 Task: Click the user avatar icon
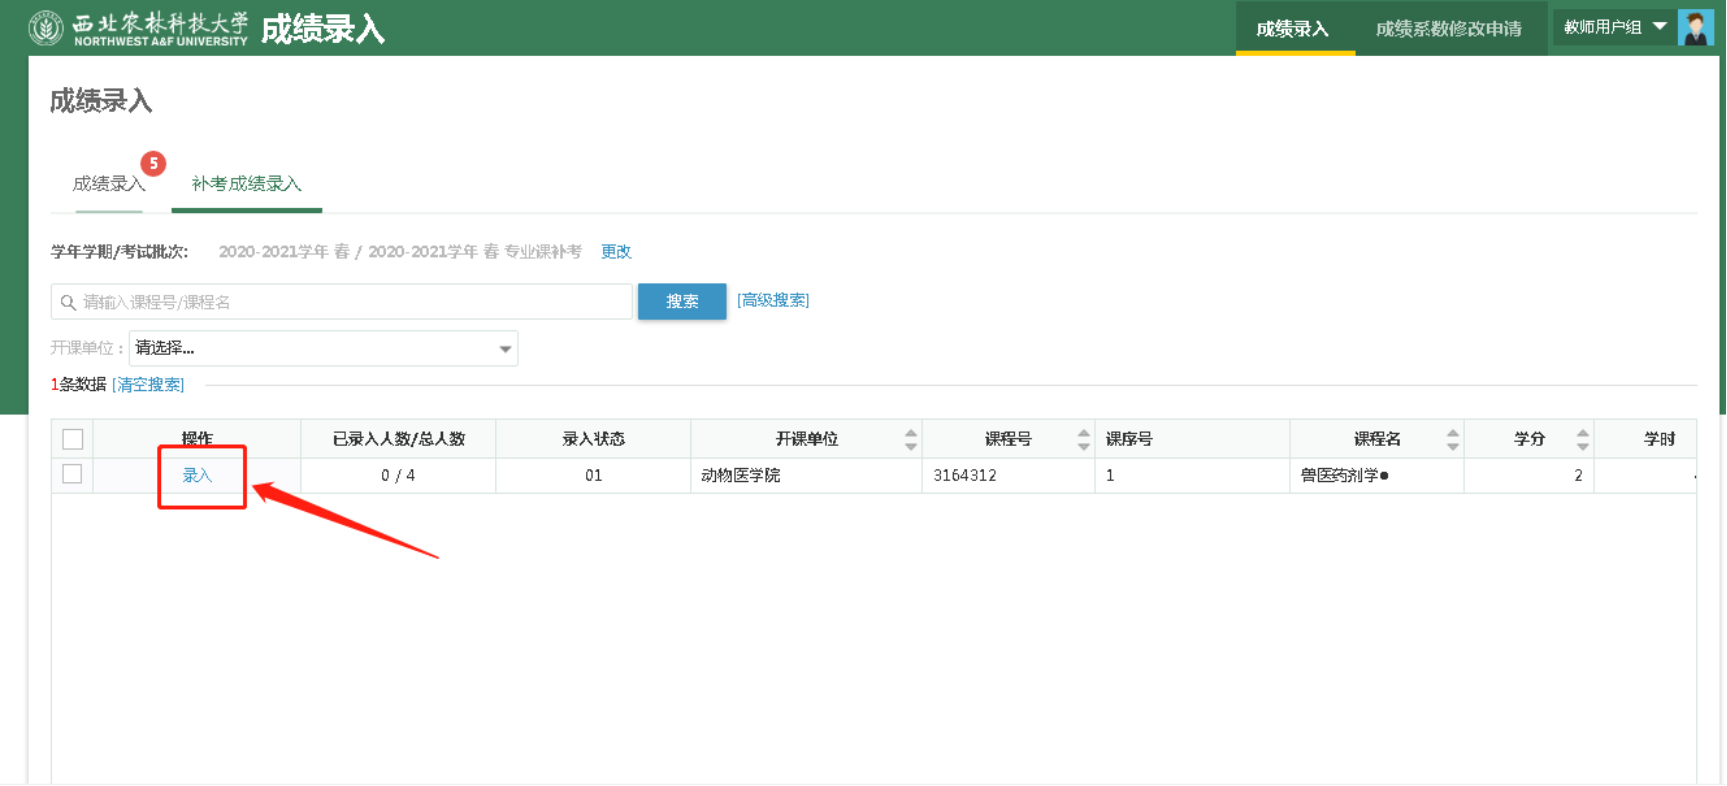pos(1695,28)
